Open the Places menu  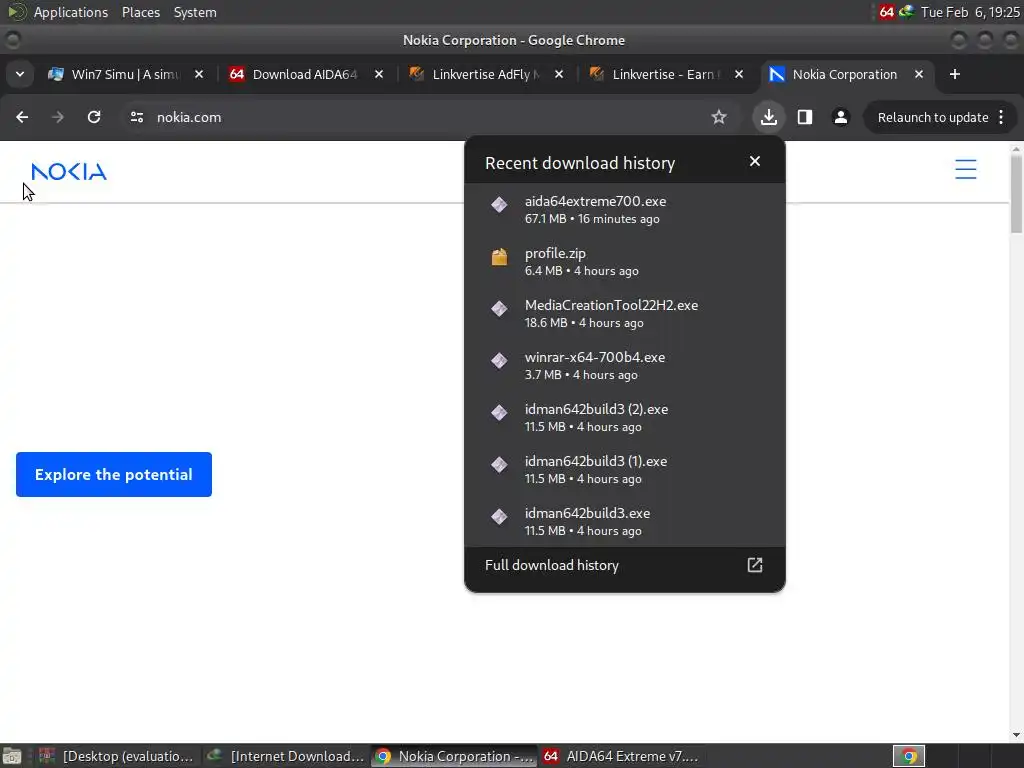tap(141, 12)
